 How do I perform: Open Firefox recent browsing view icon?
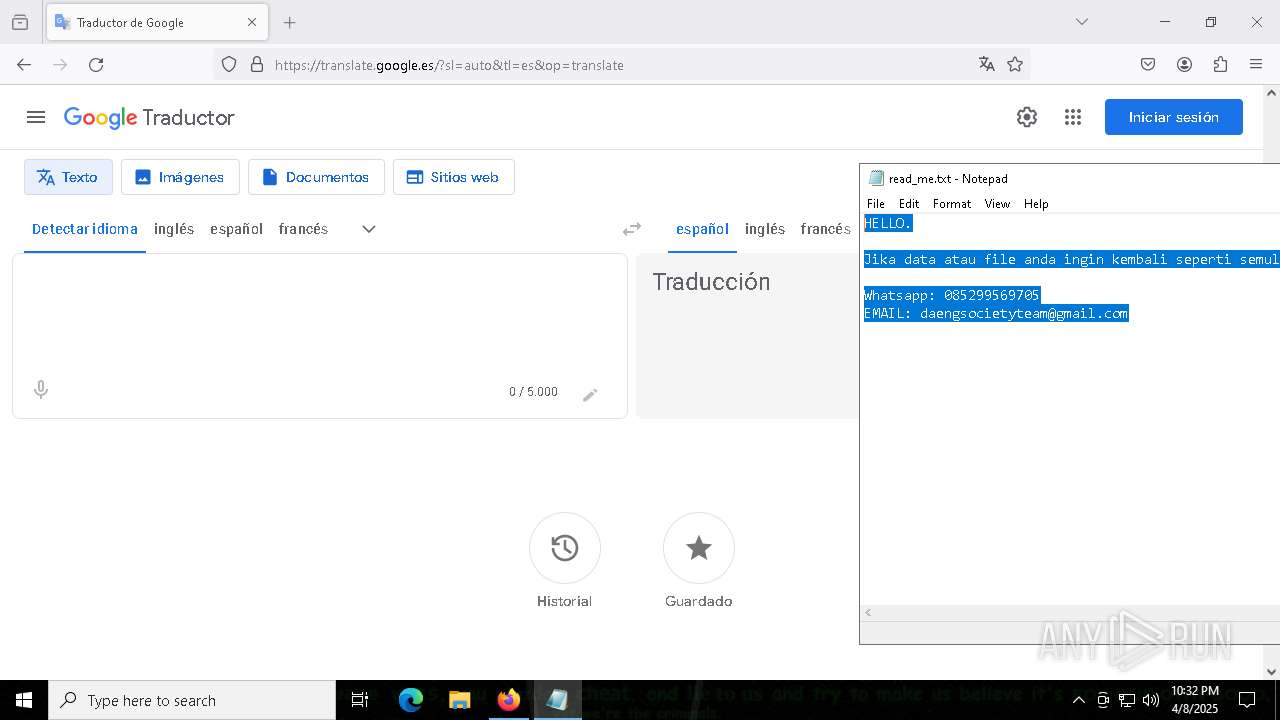[20, 22]
